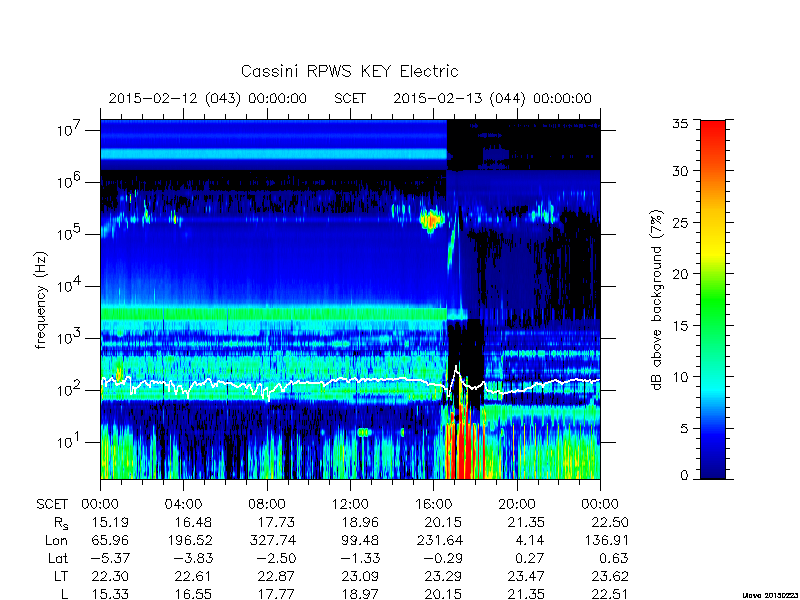The image size is (800, 600).
Task: Click the SCET label above the plot
Action: [x=350, y=98]
